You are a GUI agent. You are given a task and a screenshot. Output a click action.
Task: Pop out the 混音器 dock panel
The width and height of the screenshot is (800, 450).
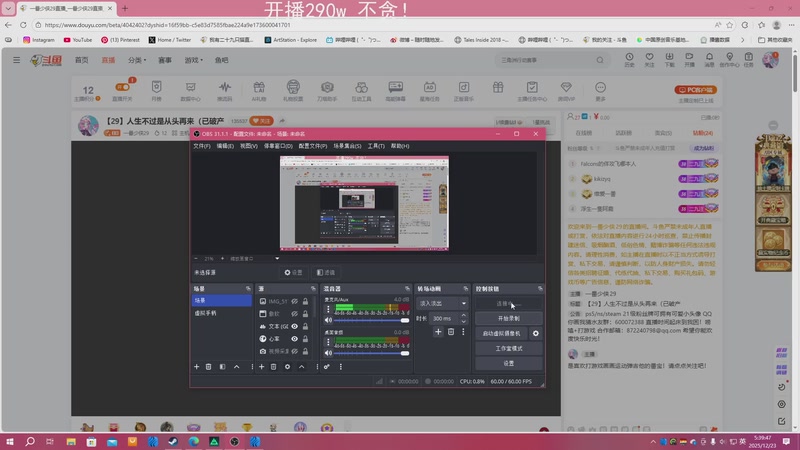(407, 289)
